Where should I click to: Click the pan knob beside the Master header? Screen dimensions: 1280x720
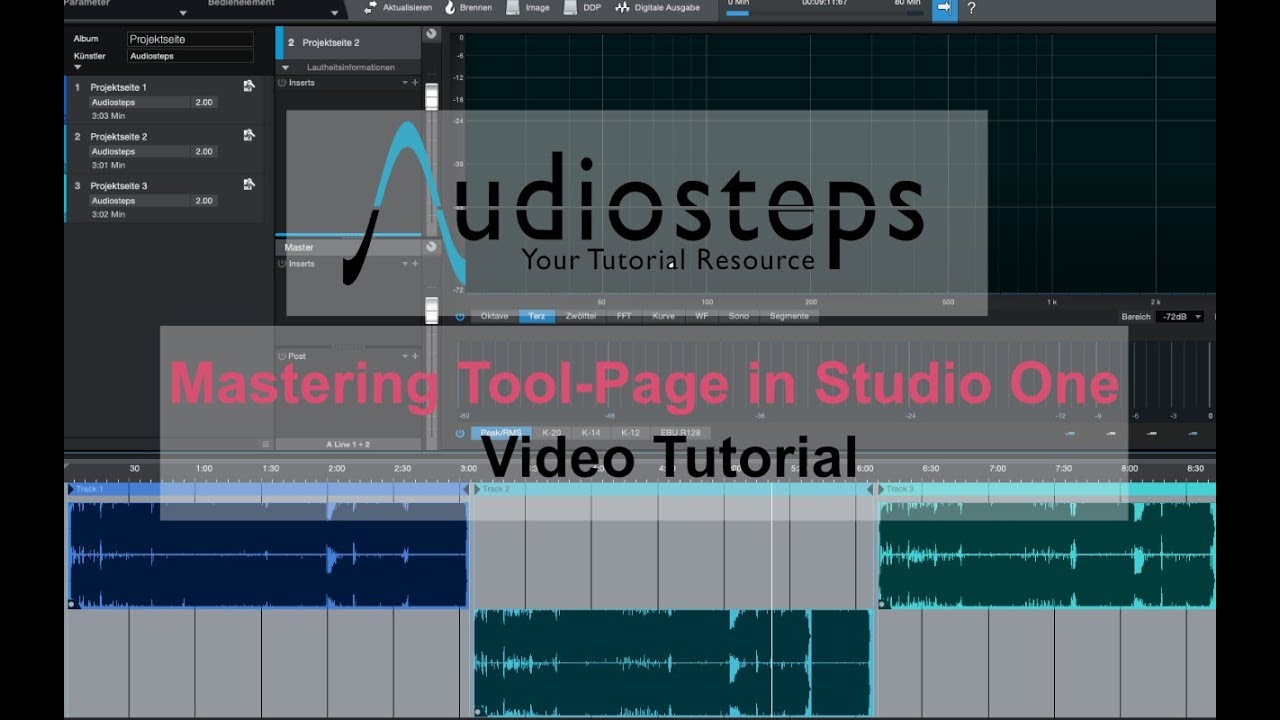(x=431, y=247)
